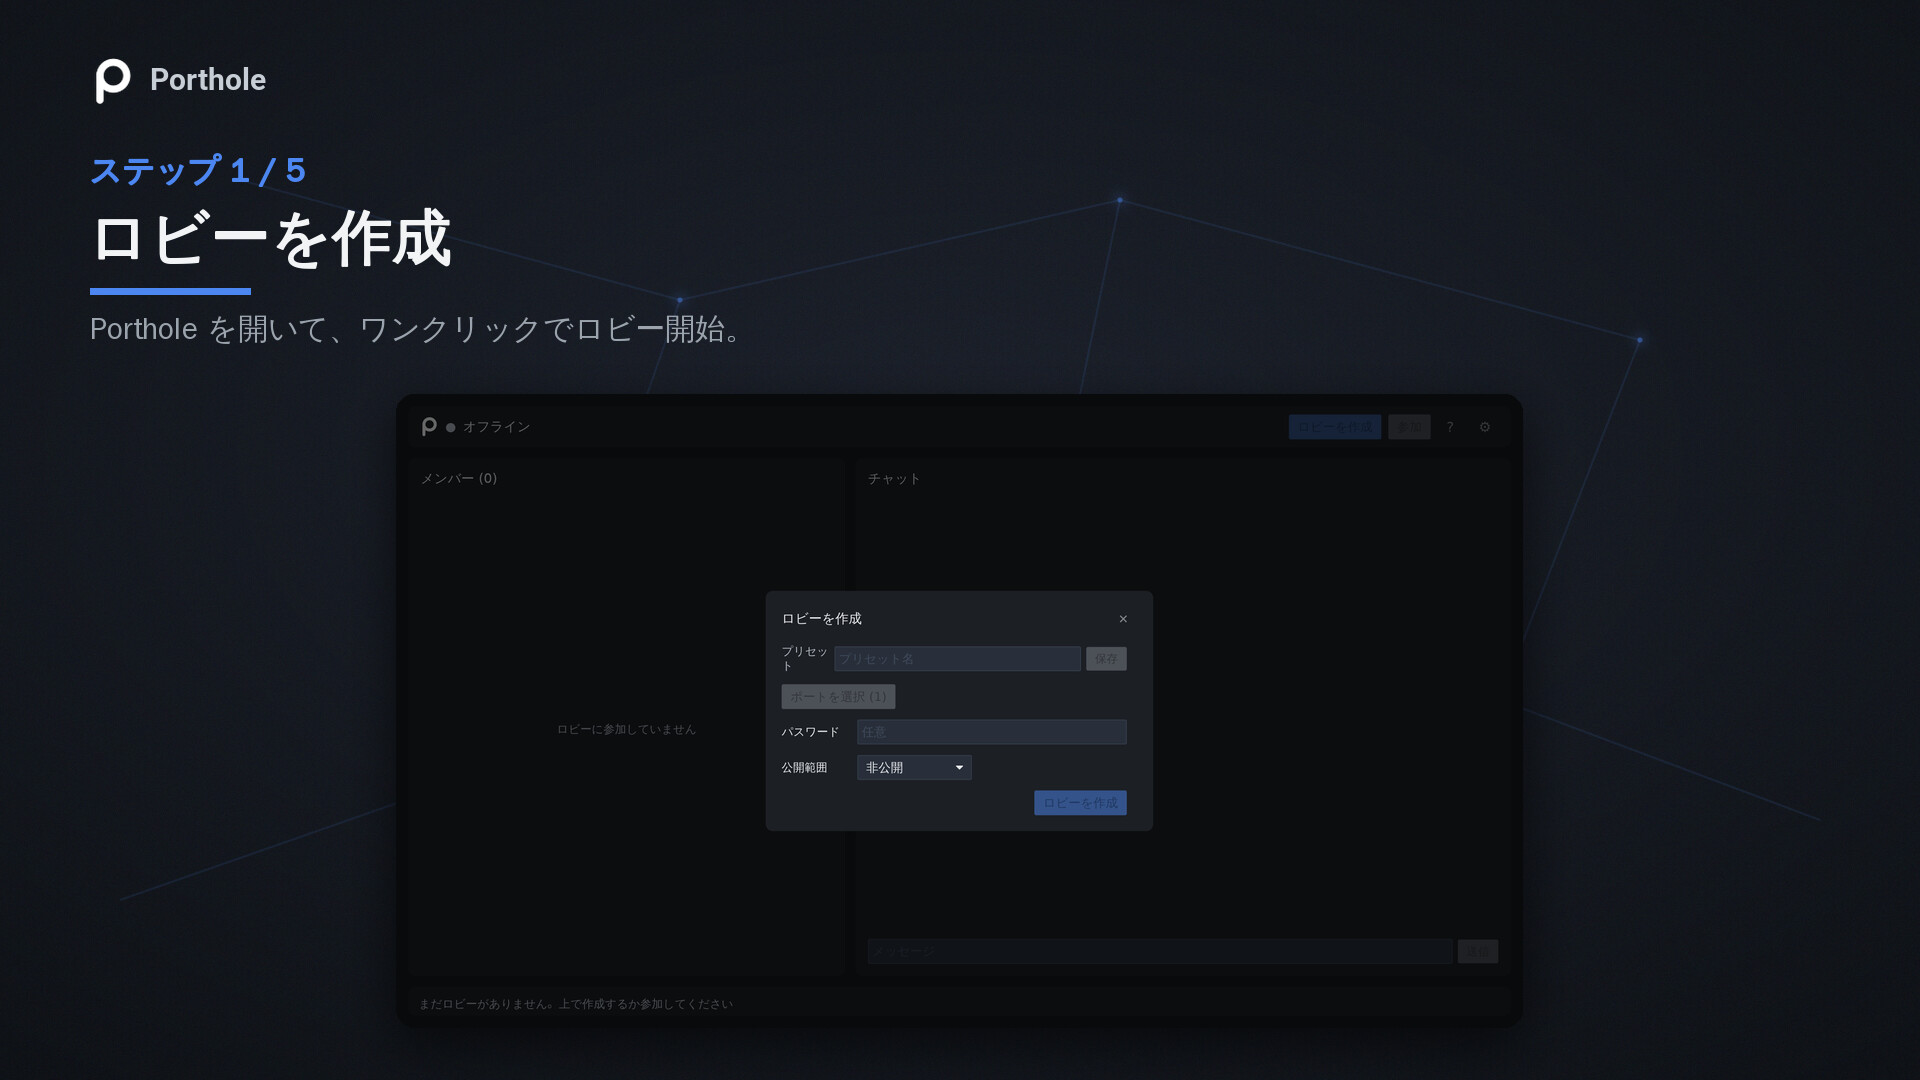This screenshot has width=1920, height=1080.
Task: Click the ポートを選択 (1) button
Action: point(838,697)
